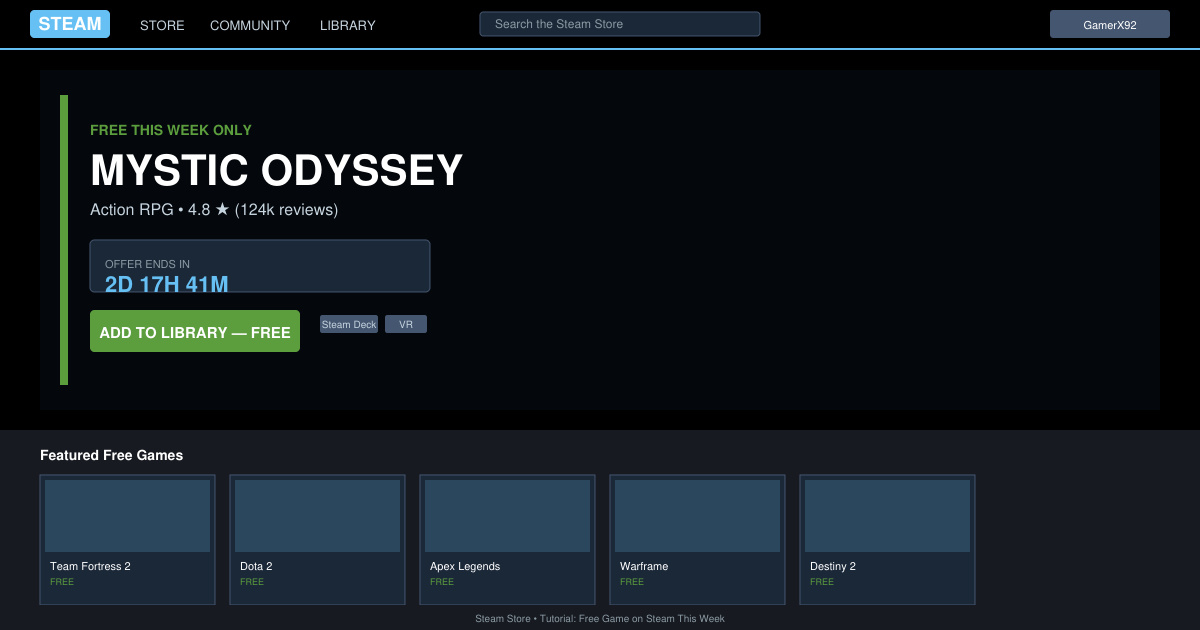Click the Steam Store tutorial footer text
The height and width of the screenshot is (630, 1200).
point(600,619)
